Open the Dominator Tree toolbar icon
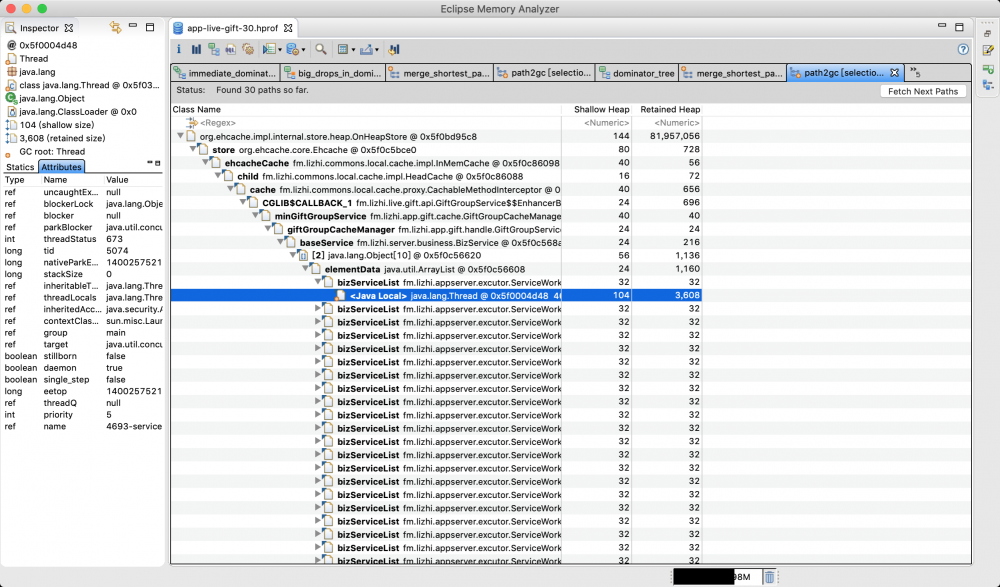This screenshot has width=1000, height=587. (x=213, y=49)
